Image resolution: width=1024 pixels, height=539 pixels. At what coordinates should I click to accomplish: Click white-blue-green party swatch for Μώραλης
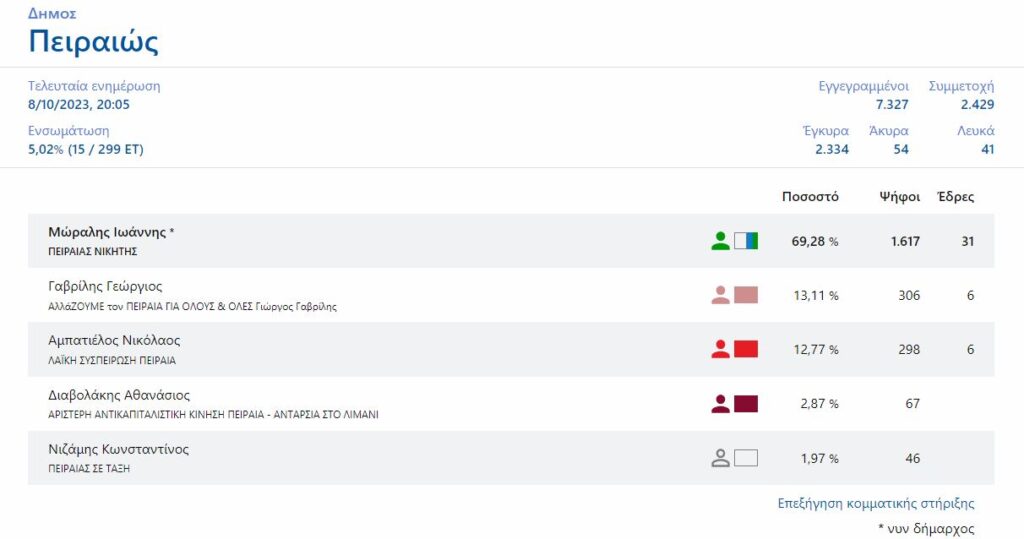(x=746, y=241)
